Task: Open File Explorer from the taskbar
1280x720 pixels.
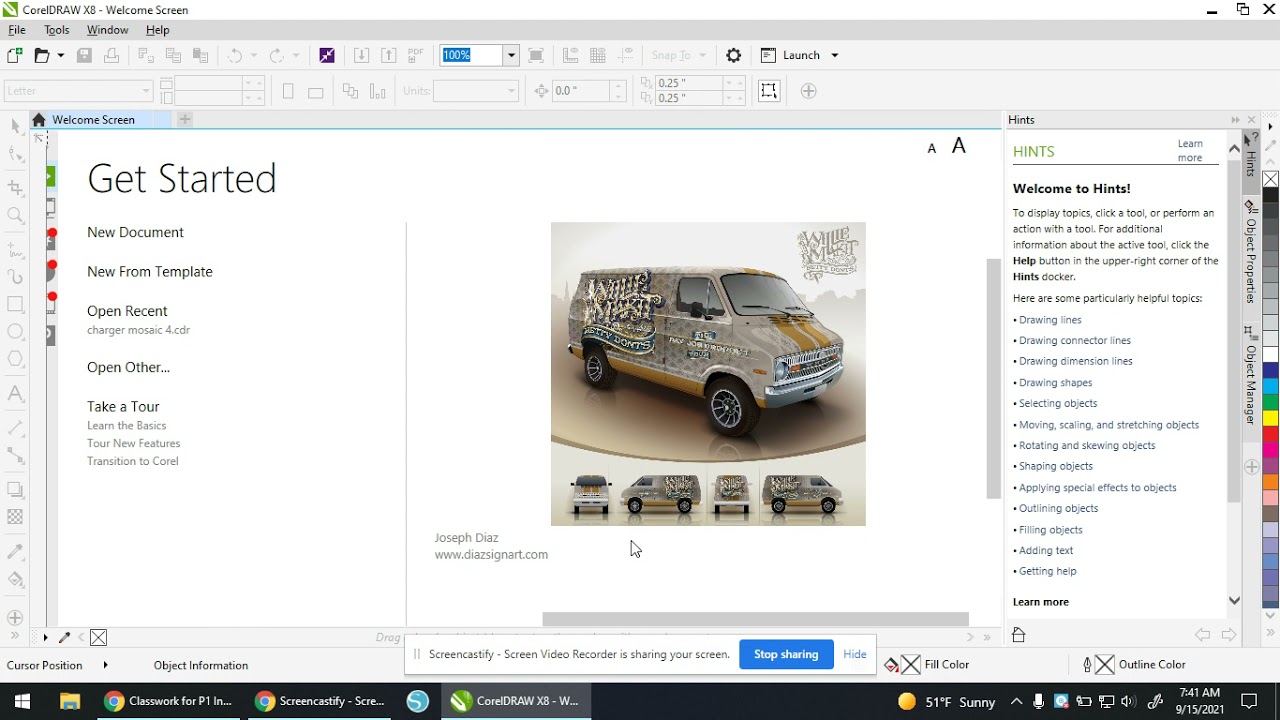Action: [x=70, y=701]
